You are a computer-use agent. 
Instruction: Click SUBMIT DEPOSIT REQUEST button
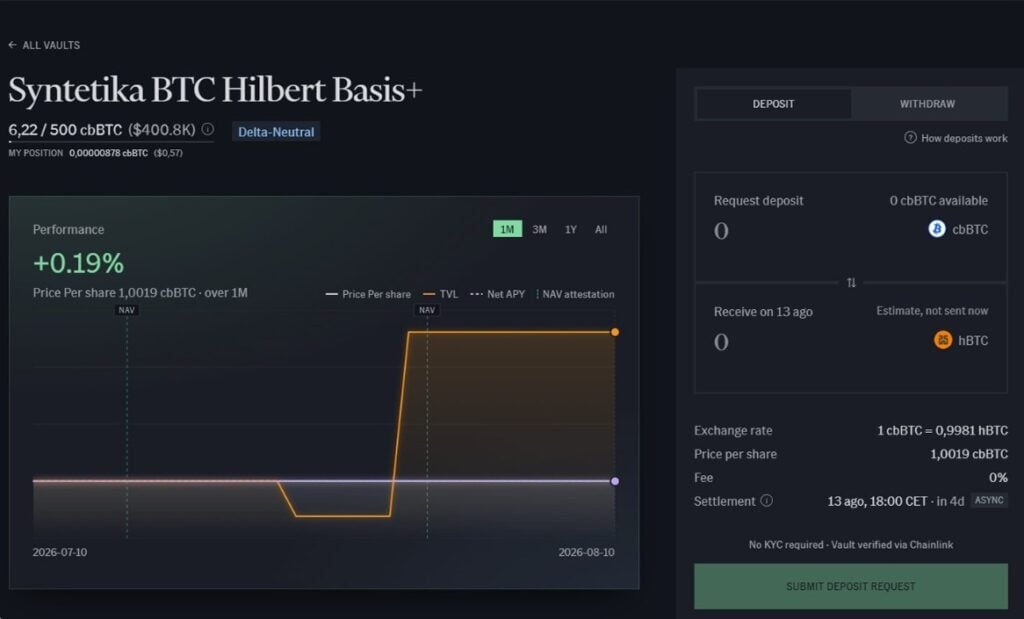tap(851, 586)
